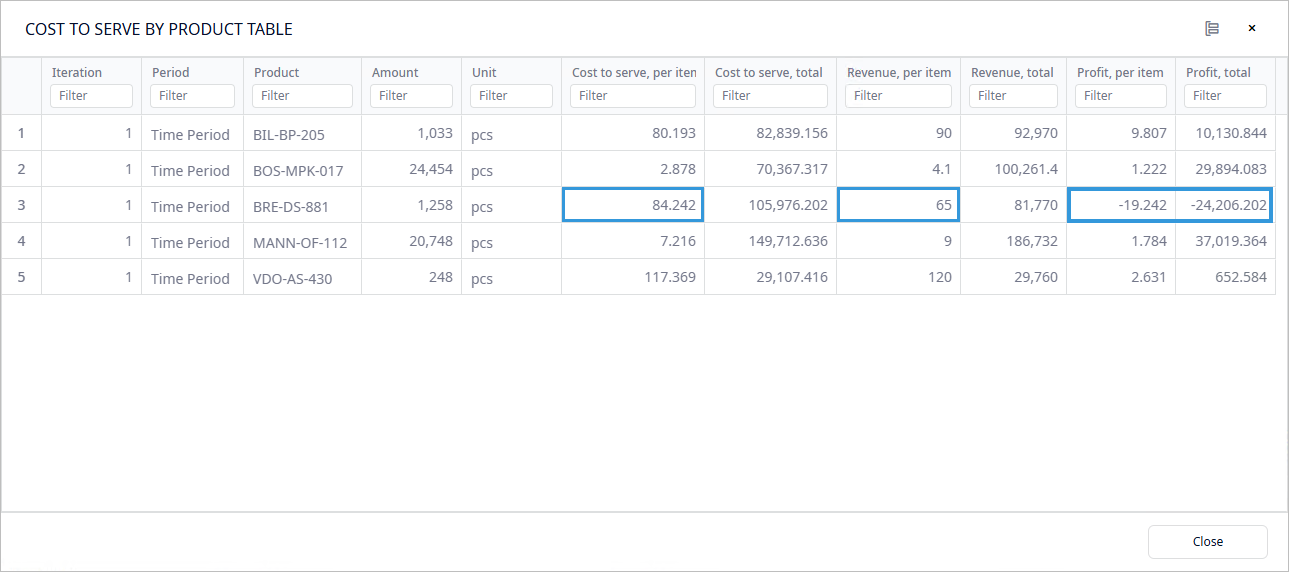The image size is (1289, 572).
Task: Click the Revenue, total filter input
Action: (1012, 96)
